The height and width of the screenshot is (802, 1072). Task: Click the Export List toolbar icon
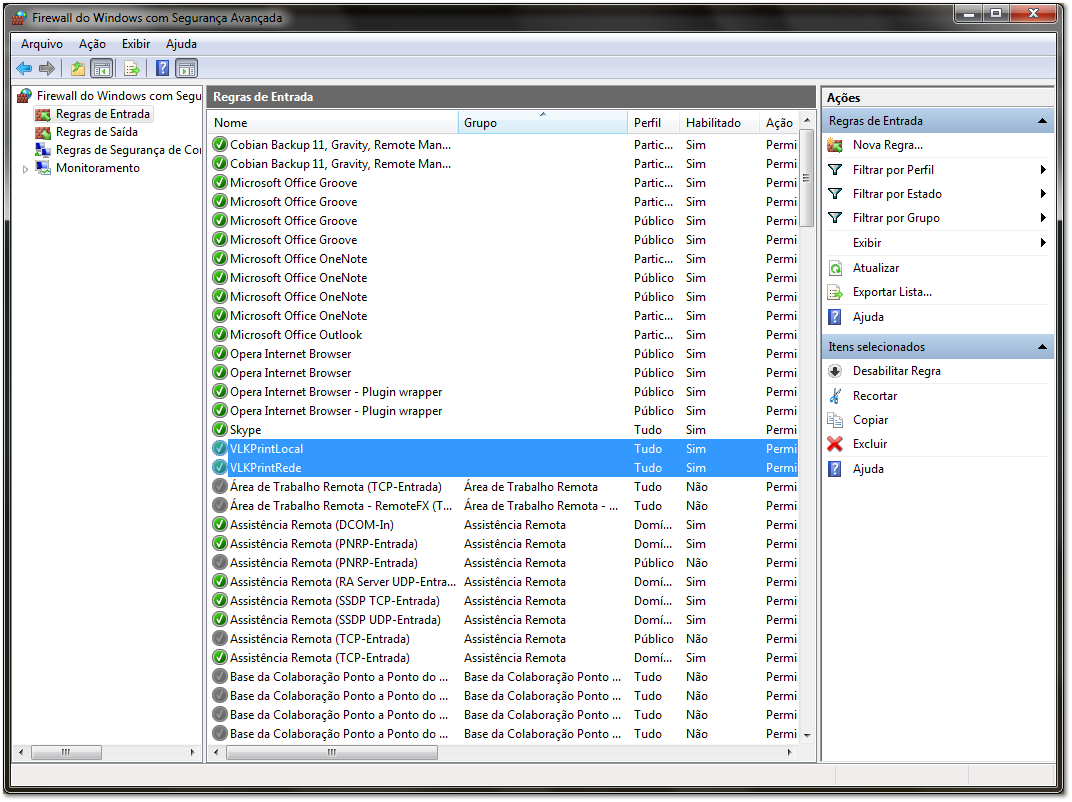(132, 68)
